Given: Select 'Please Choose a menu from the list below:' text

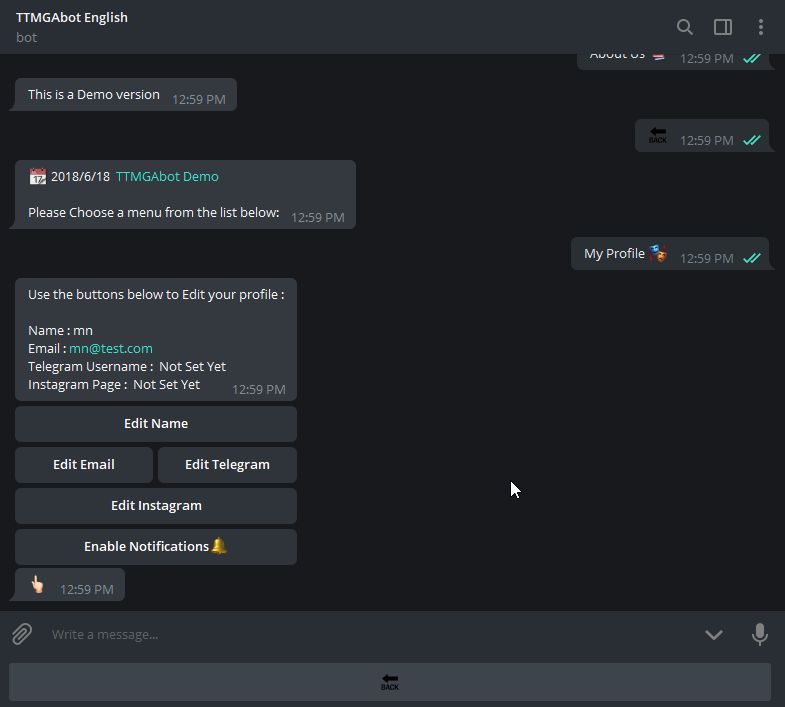Looking at the screenshot, I should point(154,213).
